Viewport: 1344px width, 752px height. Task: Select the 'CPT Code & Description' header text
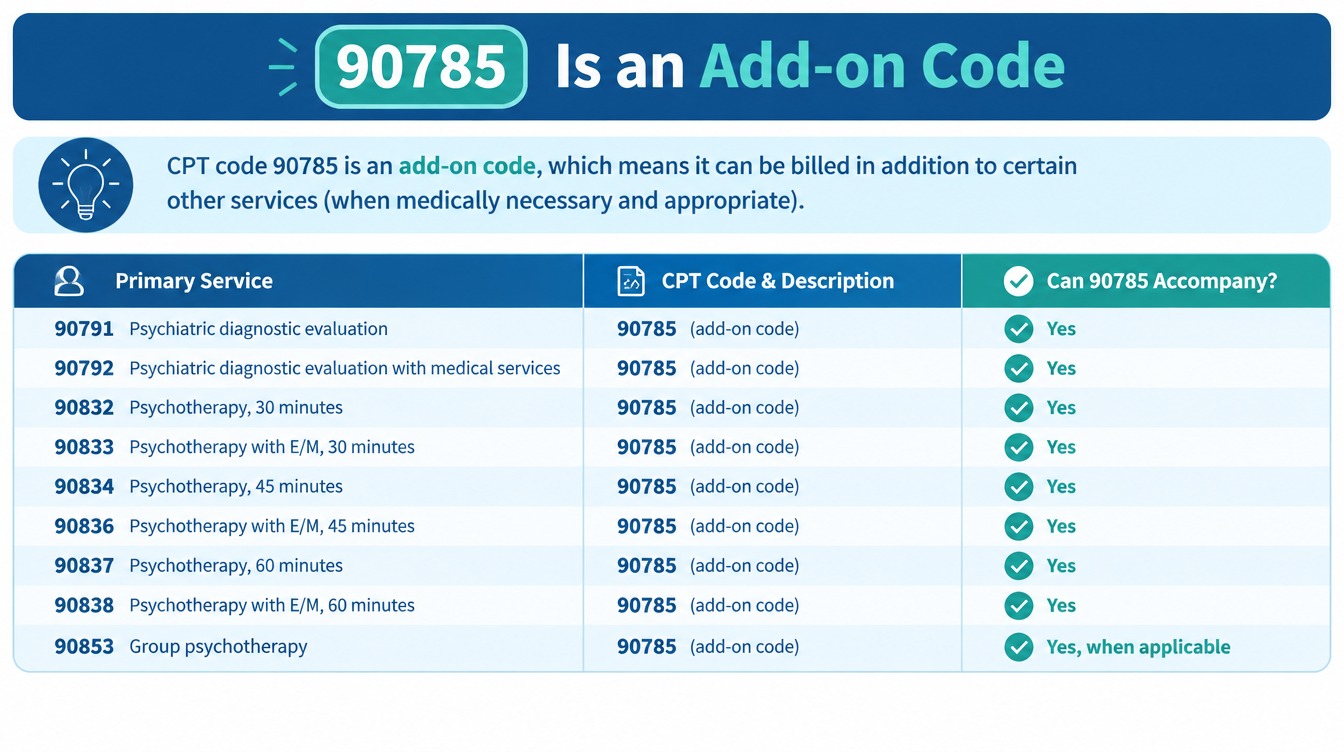(x=778, y=281)
